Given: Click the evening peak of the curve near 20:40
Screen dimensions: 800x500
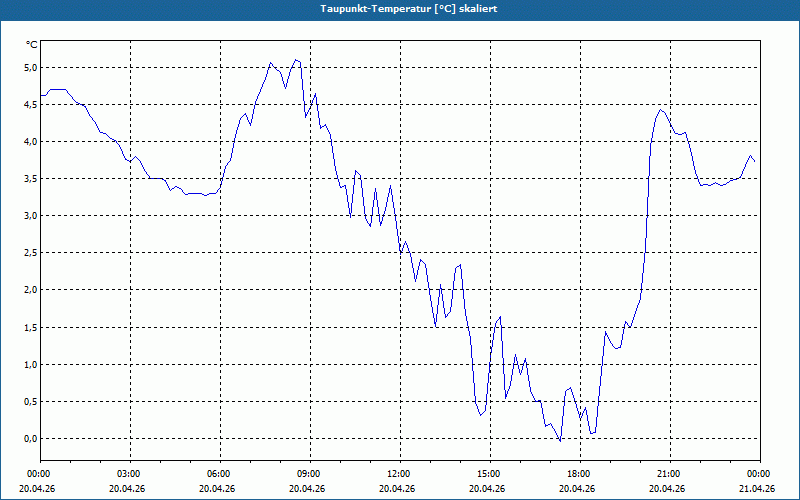Looking at the screenshot, I should (x=661, y=109).
